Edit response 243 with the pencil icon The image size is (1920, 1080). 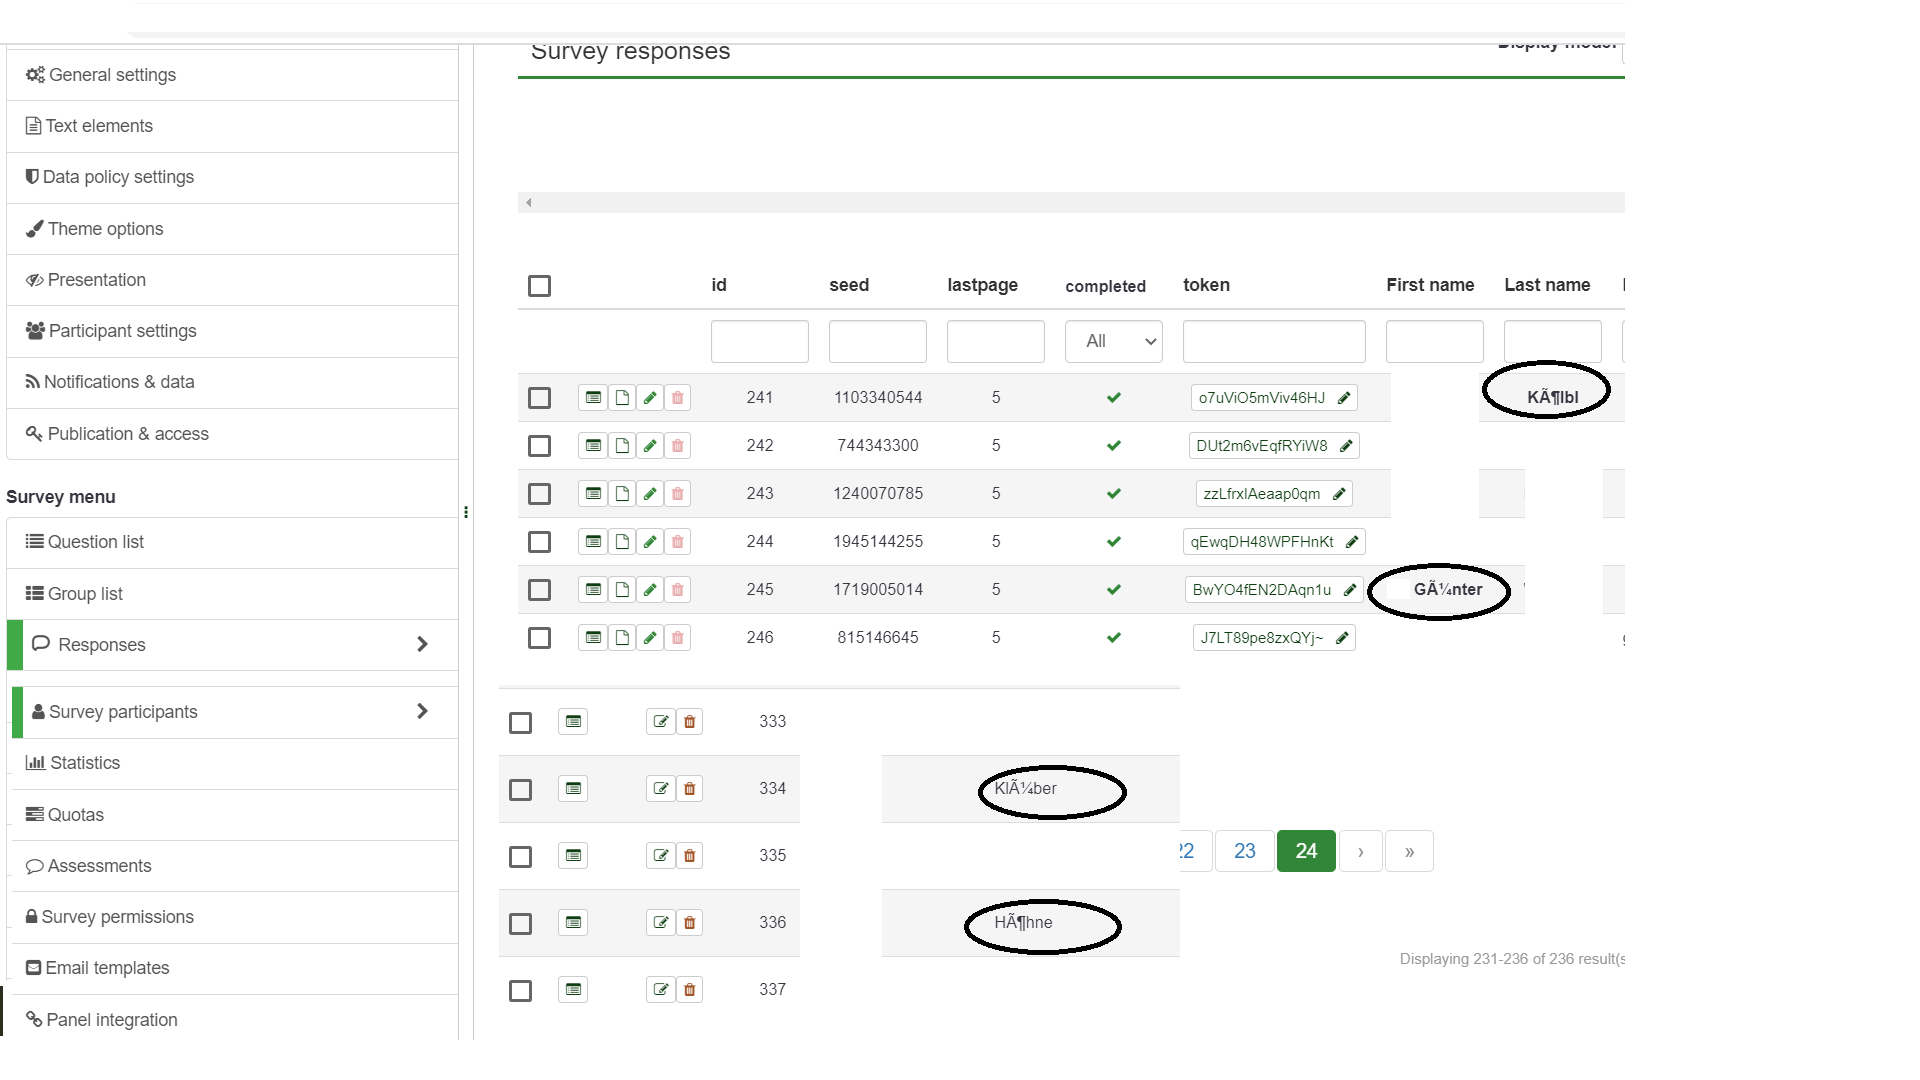[x=650, y=493]
